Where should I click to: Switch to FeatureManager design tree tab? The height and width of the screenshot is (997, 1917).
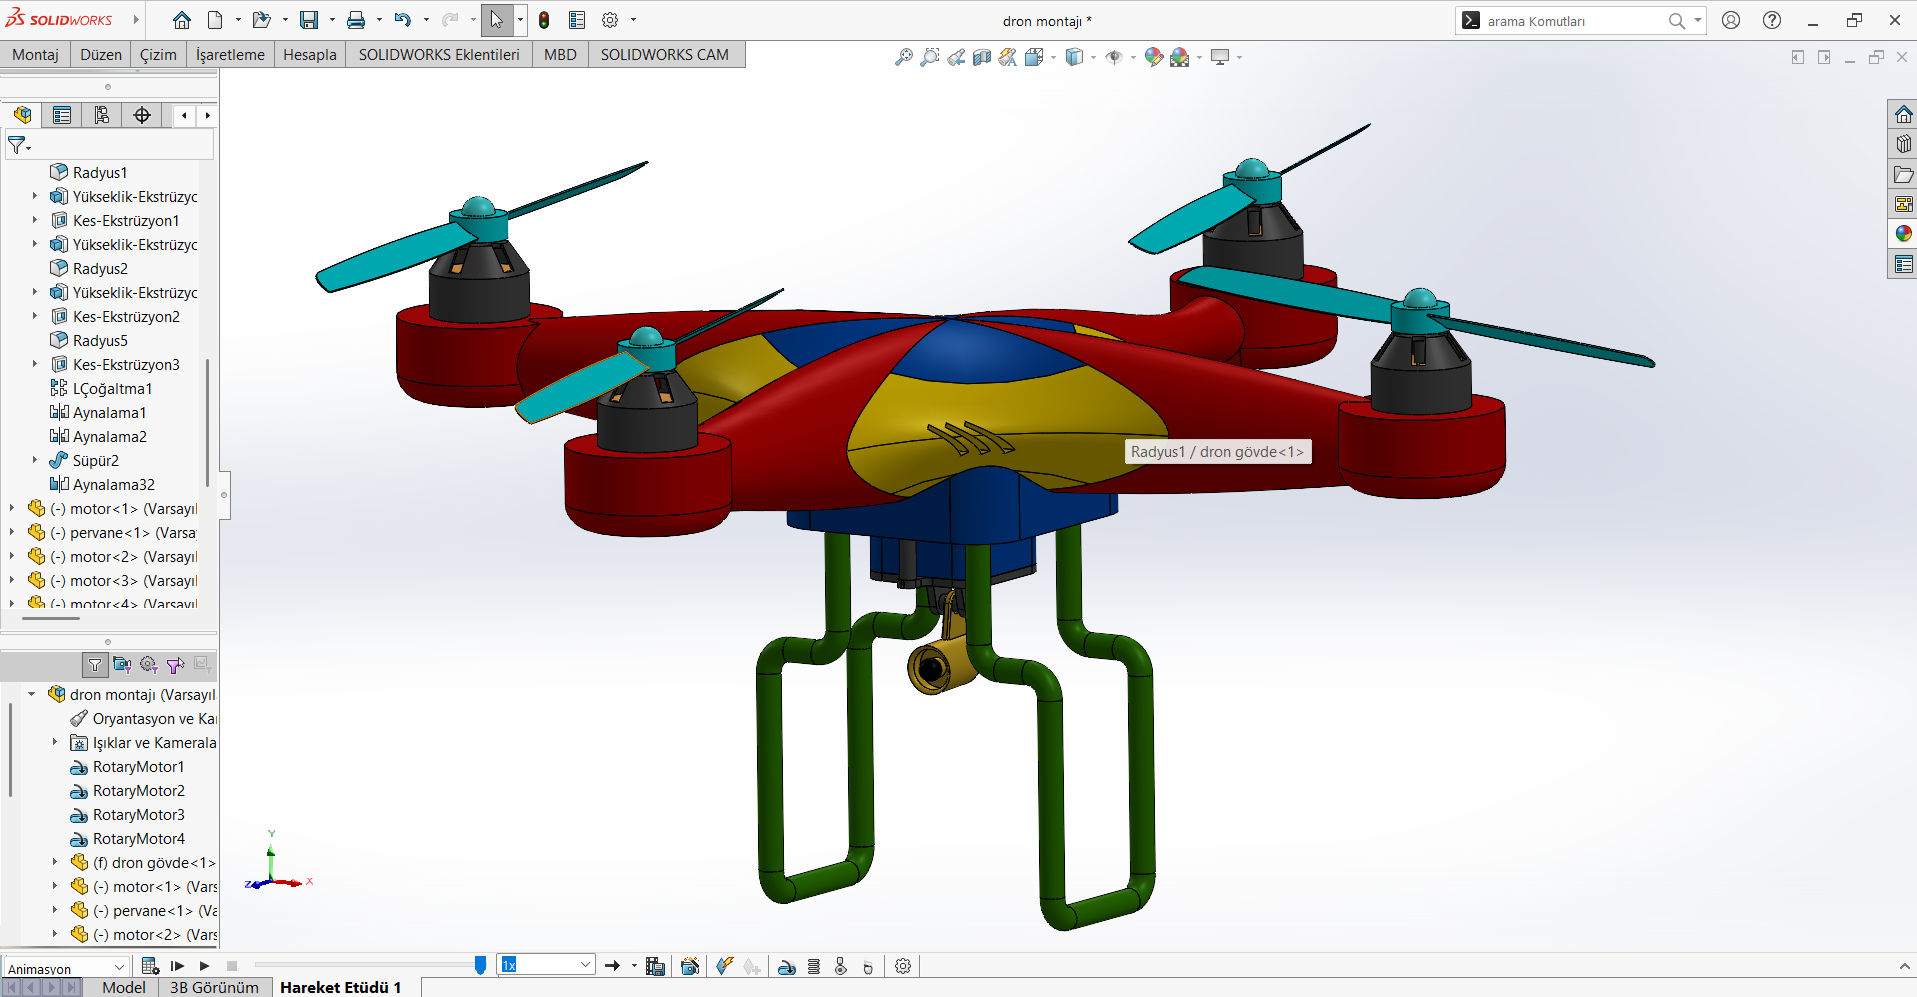pyautogui.click(x=22, y=115)
